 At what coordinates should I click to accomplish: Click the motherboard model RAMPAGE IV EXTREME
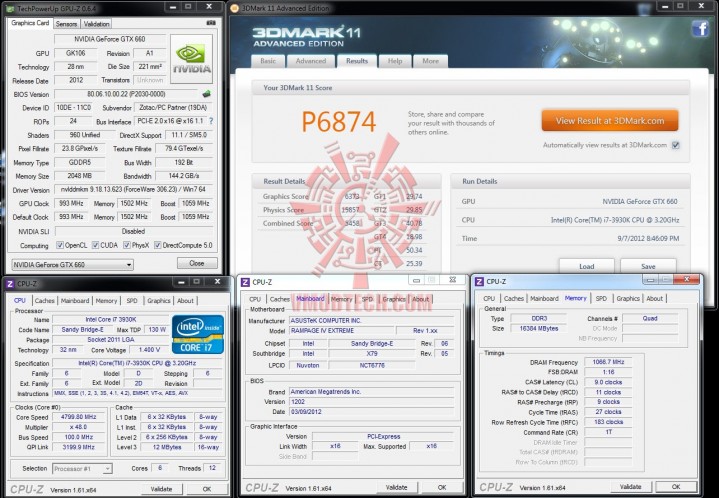pyautogui.click(x=342, y=331)
